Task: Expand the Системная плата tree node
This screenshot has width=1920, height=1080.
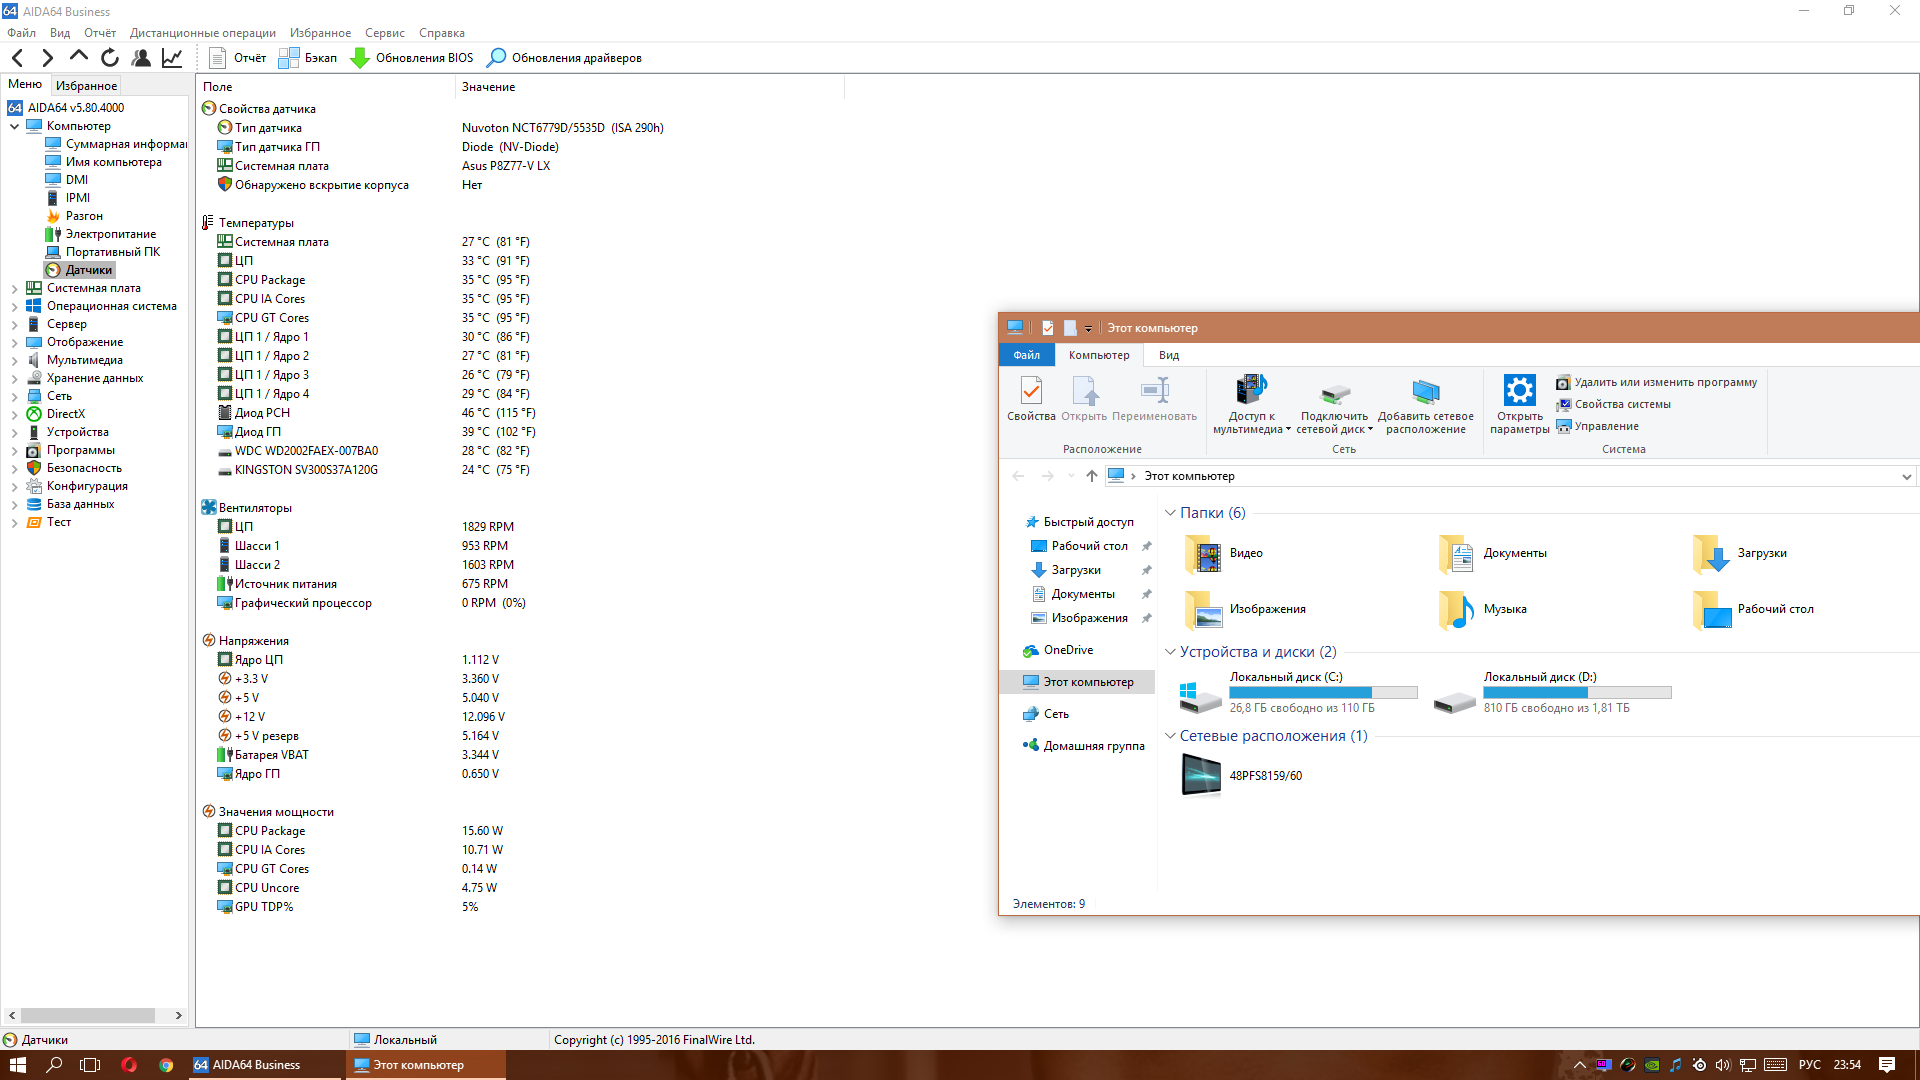Action: click(x=15, y=288)
